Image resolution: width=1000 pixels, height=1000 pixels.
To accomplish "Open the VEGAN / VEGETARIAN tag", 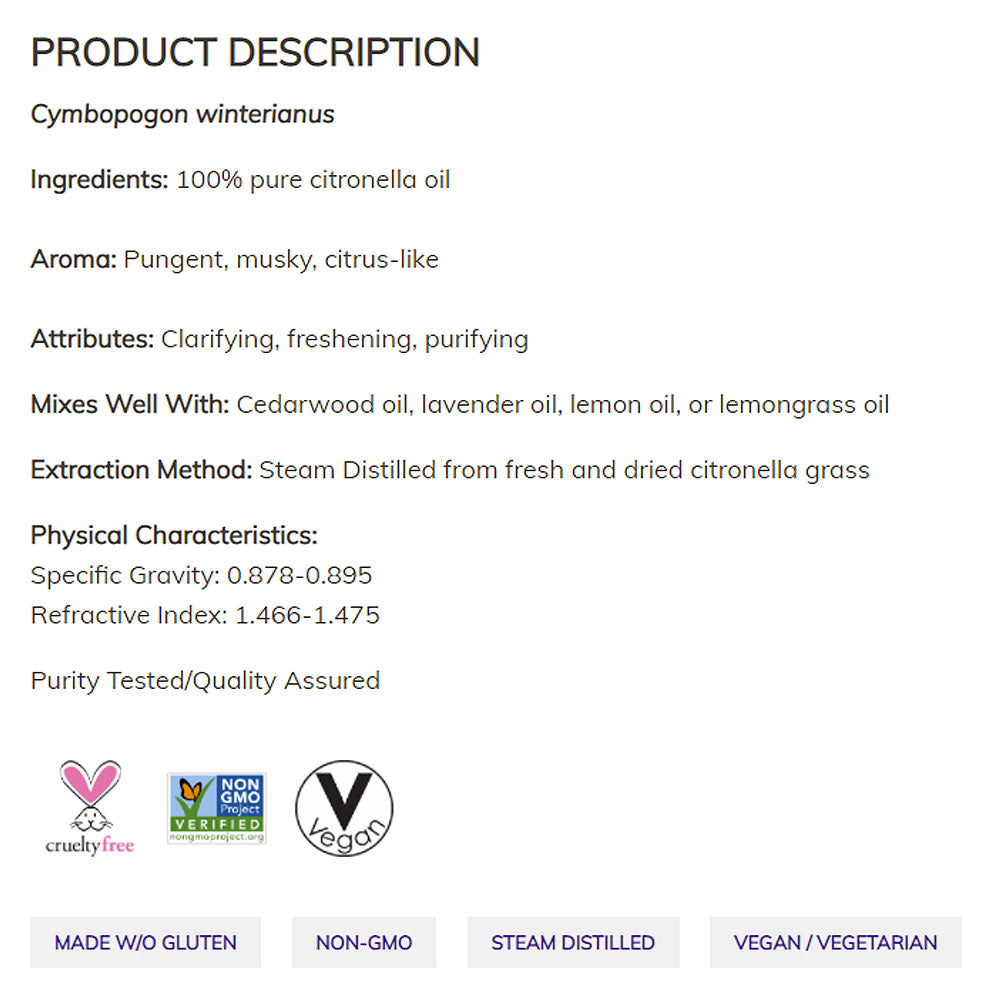I will click(835, 942).
